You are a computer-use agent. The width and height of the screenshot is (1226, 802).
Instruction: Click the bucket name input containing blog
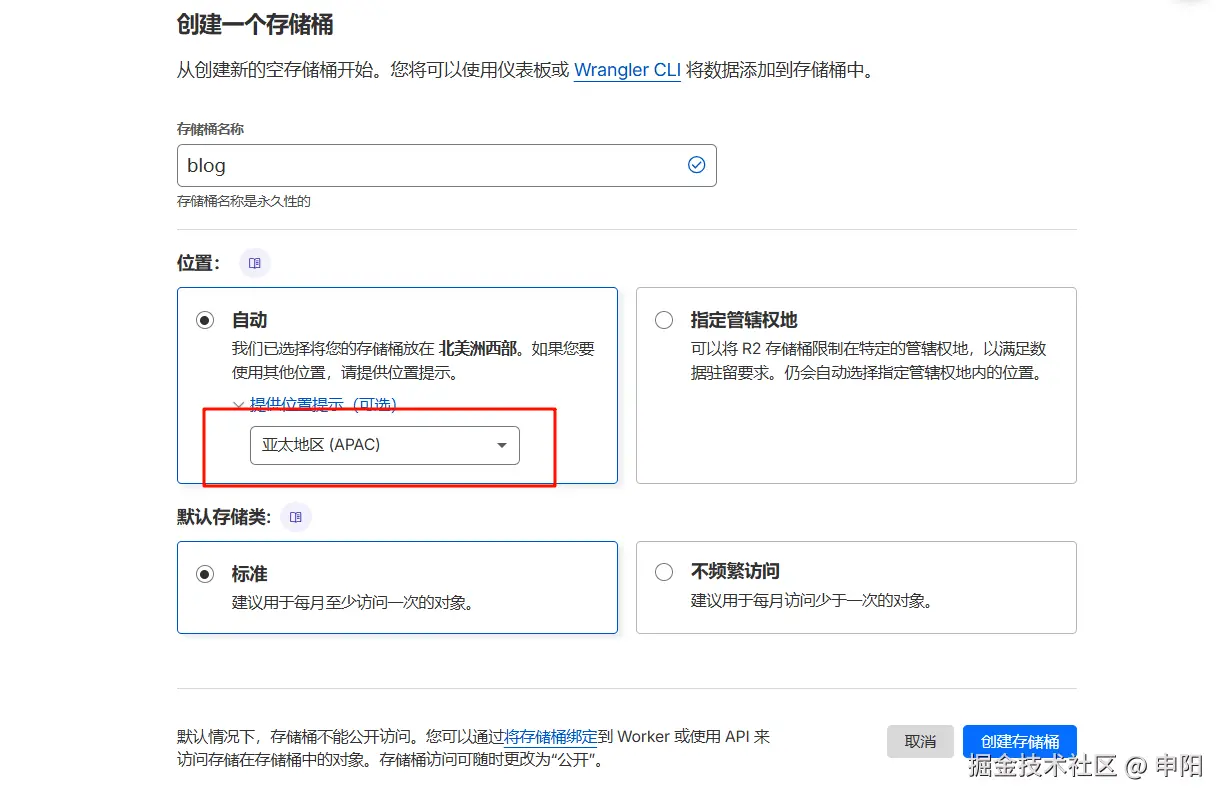coord(447,165)
